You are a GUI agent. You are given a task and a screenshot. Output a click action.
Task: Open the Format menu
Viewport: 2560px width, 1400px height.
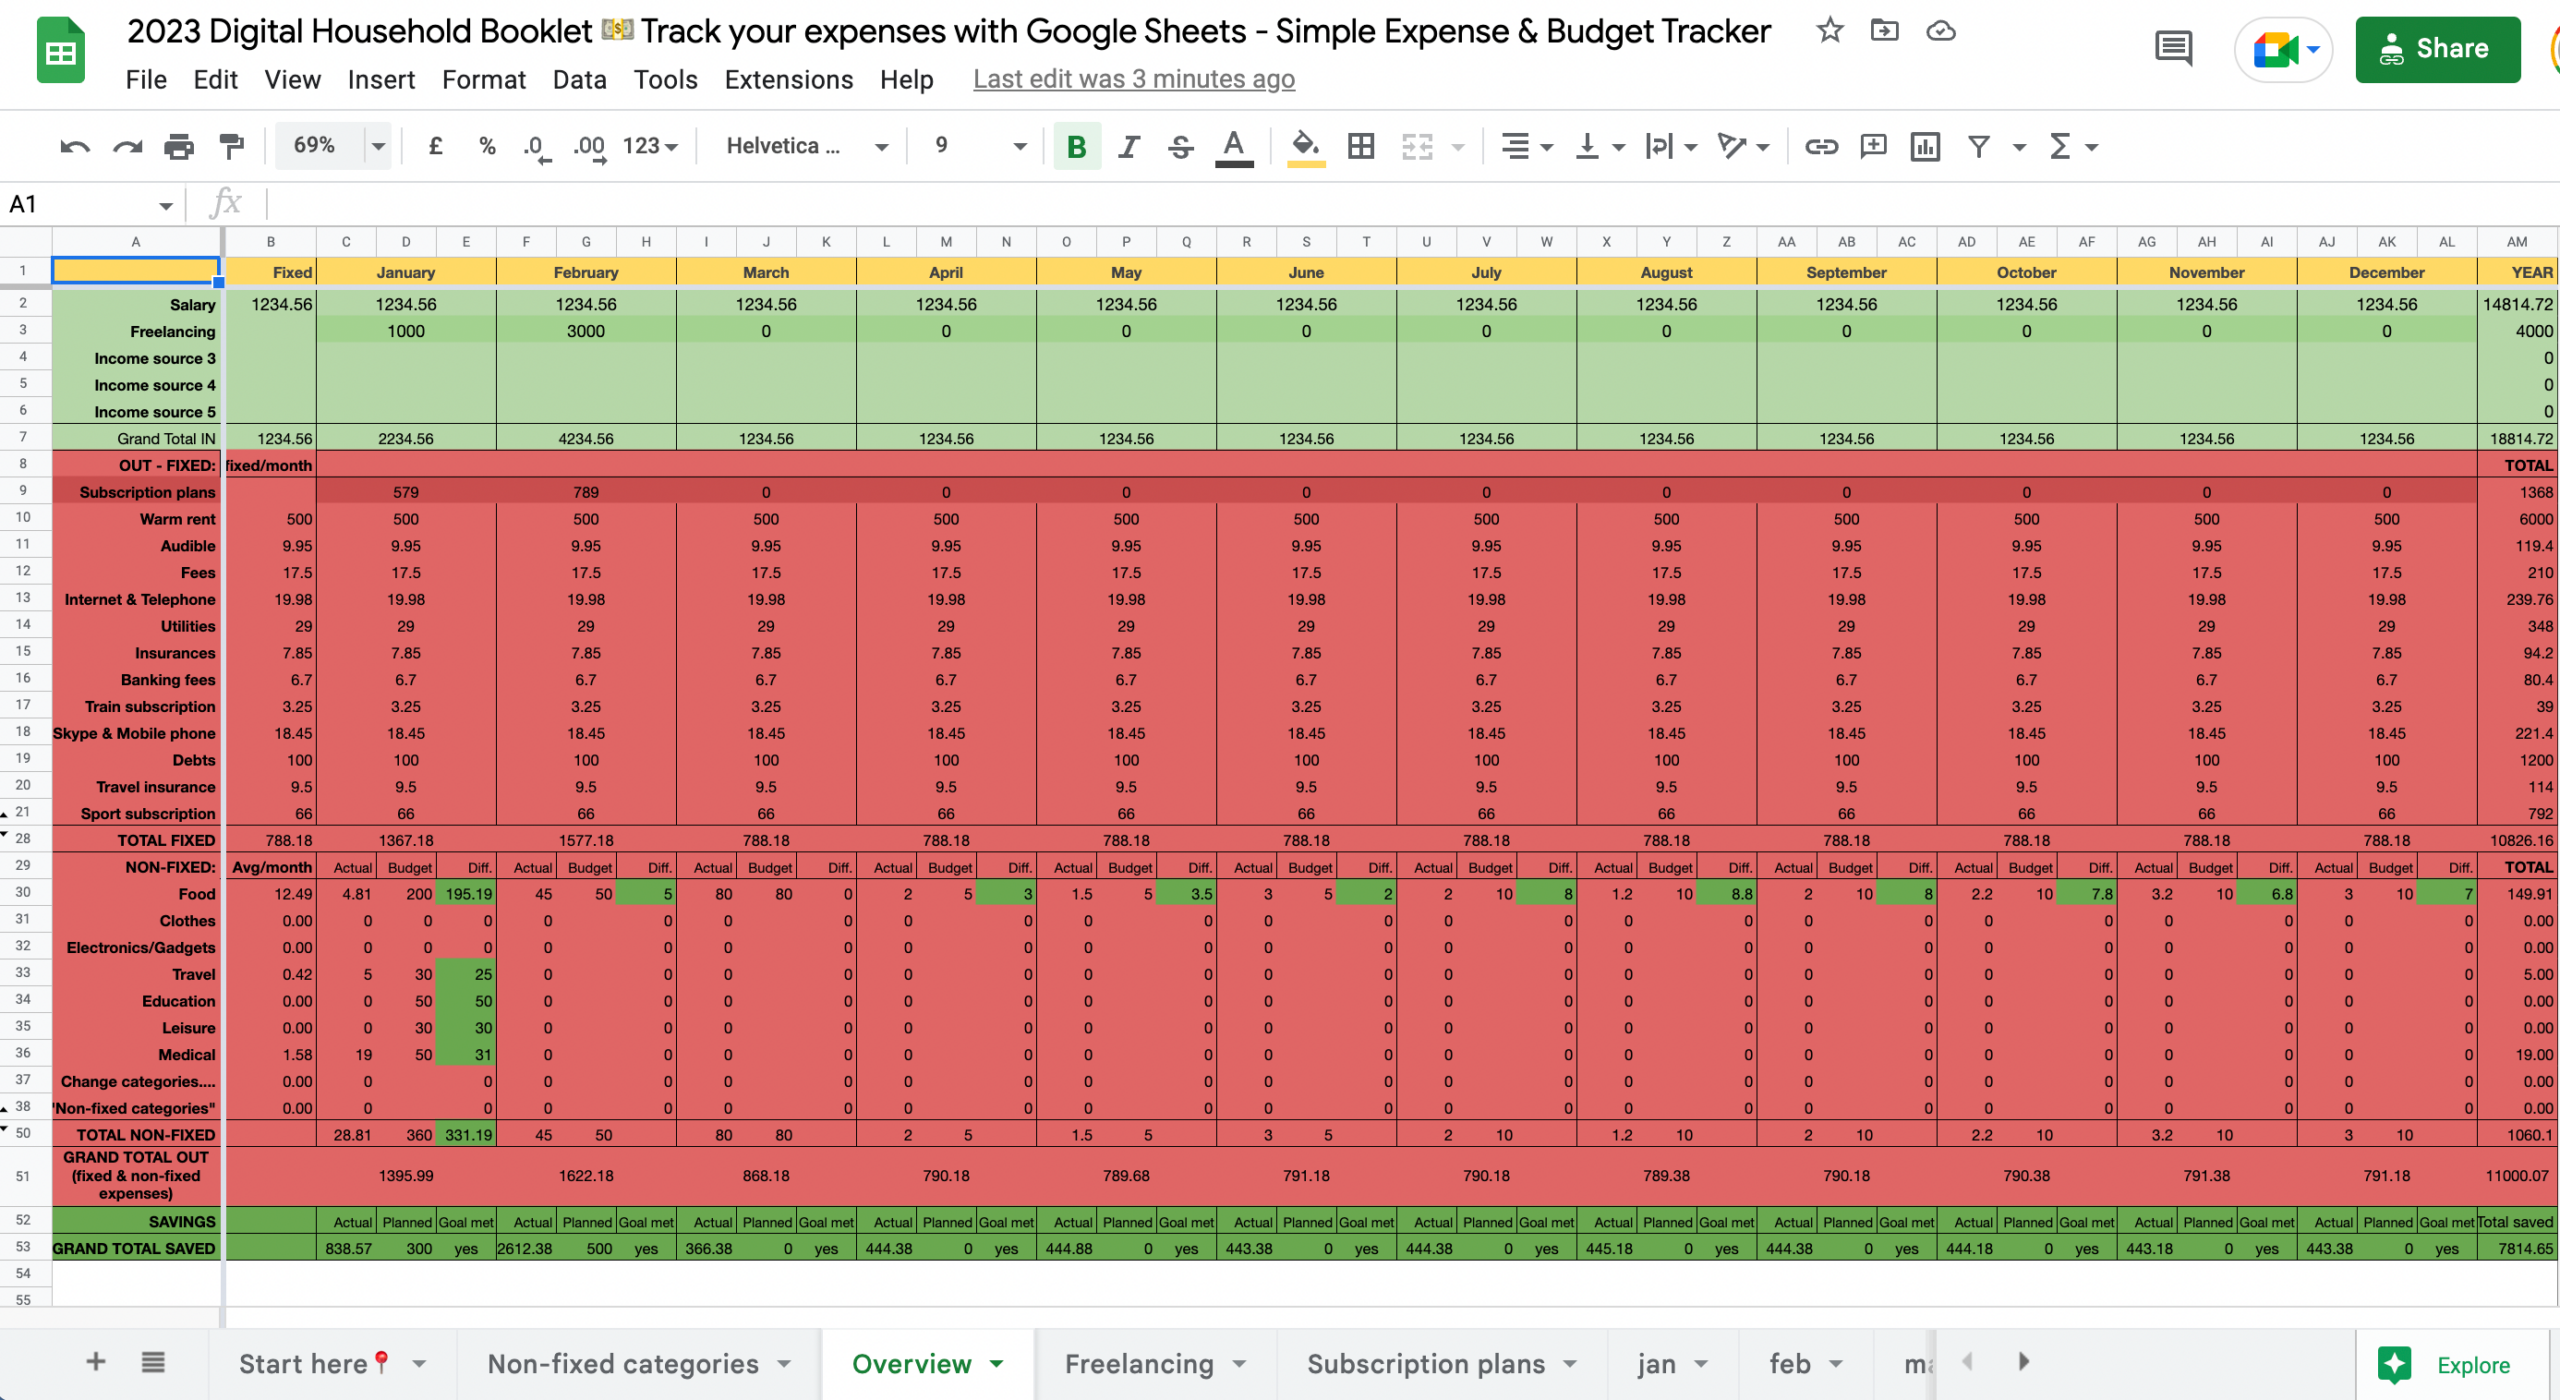(x=484, y=79)
